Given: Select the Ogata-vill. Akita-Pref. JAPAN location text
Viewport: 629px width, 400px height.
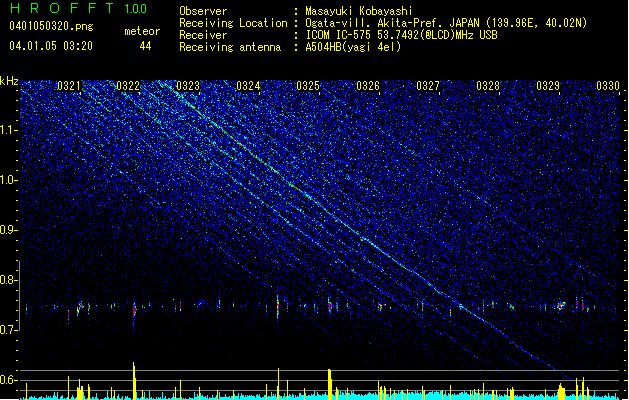Looking at the screenshot, I should pyautogui.click(x=446, y=23).
